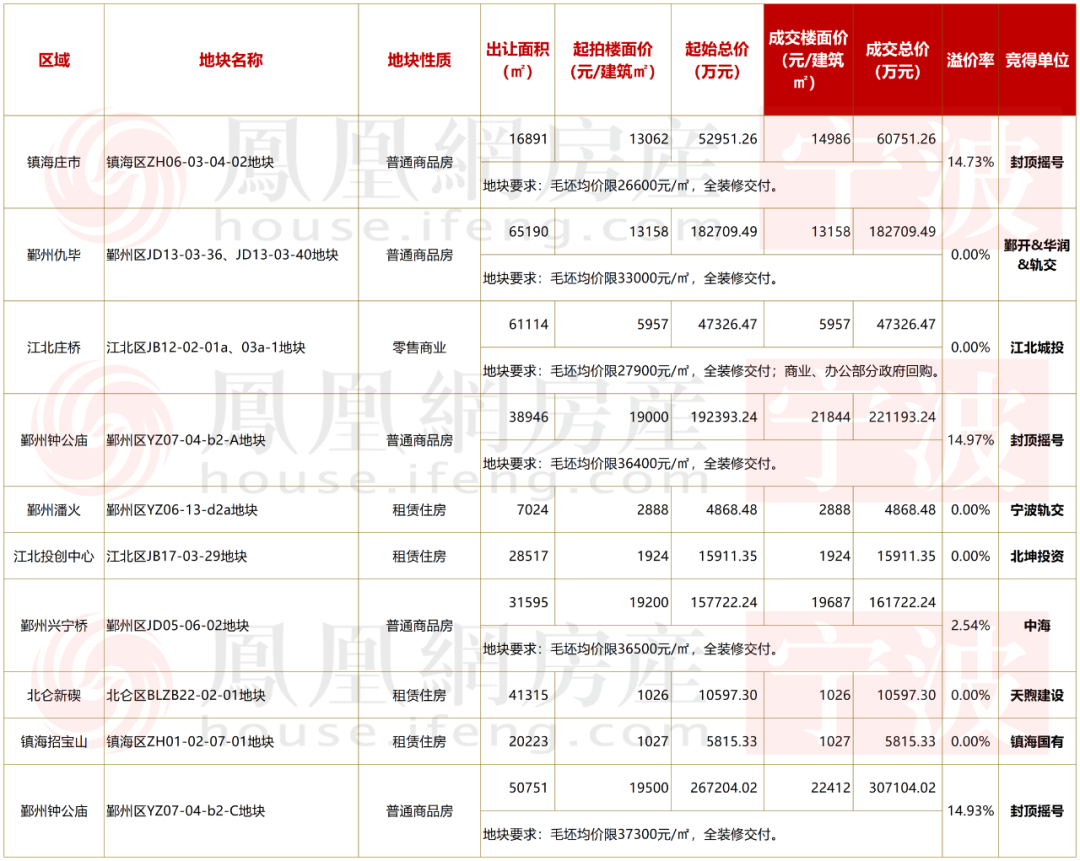The width and height of the screenshot is (1080, 861).
Task: Click deal total 307104.02
Action: click(902, 788)
